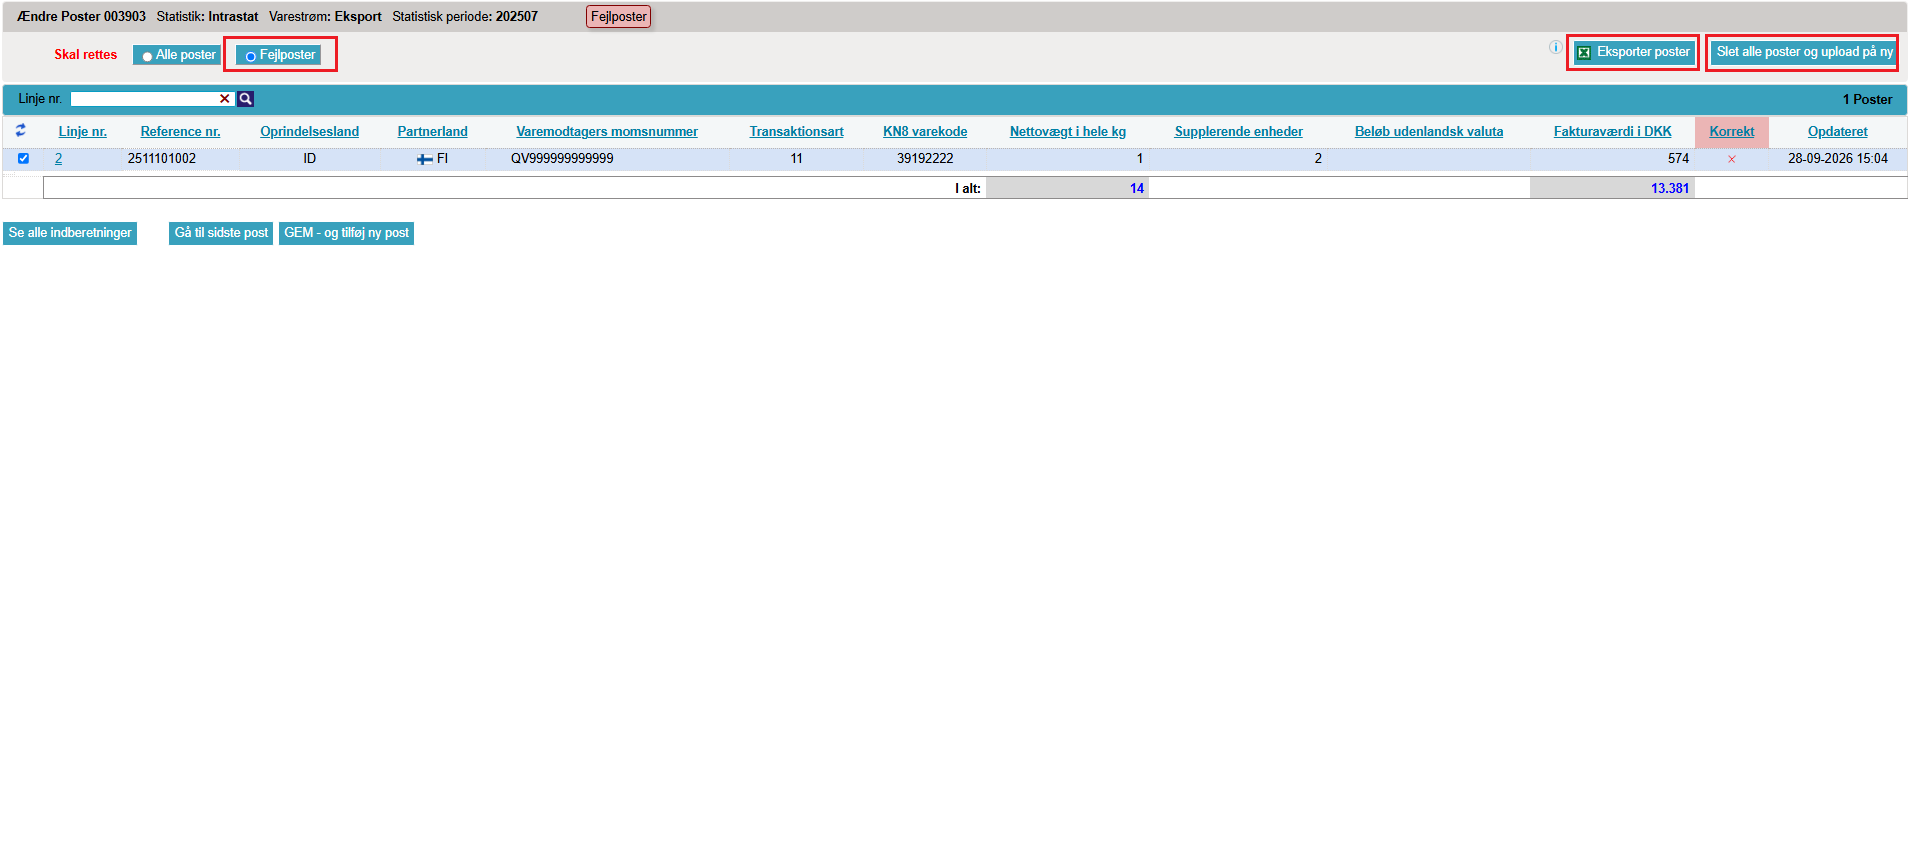Image resolution: width=1908 pixels, height=862 pixels.
Task: Click the total net weight 14
Action: click(x=1137, y=188)
